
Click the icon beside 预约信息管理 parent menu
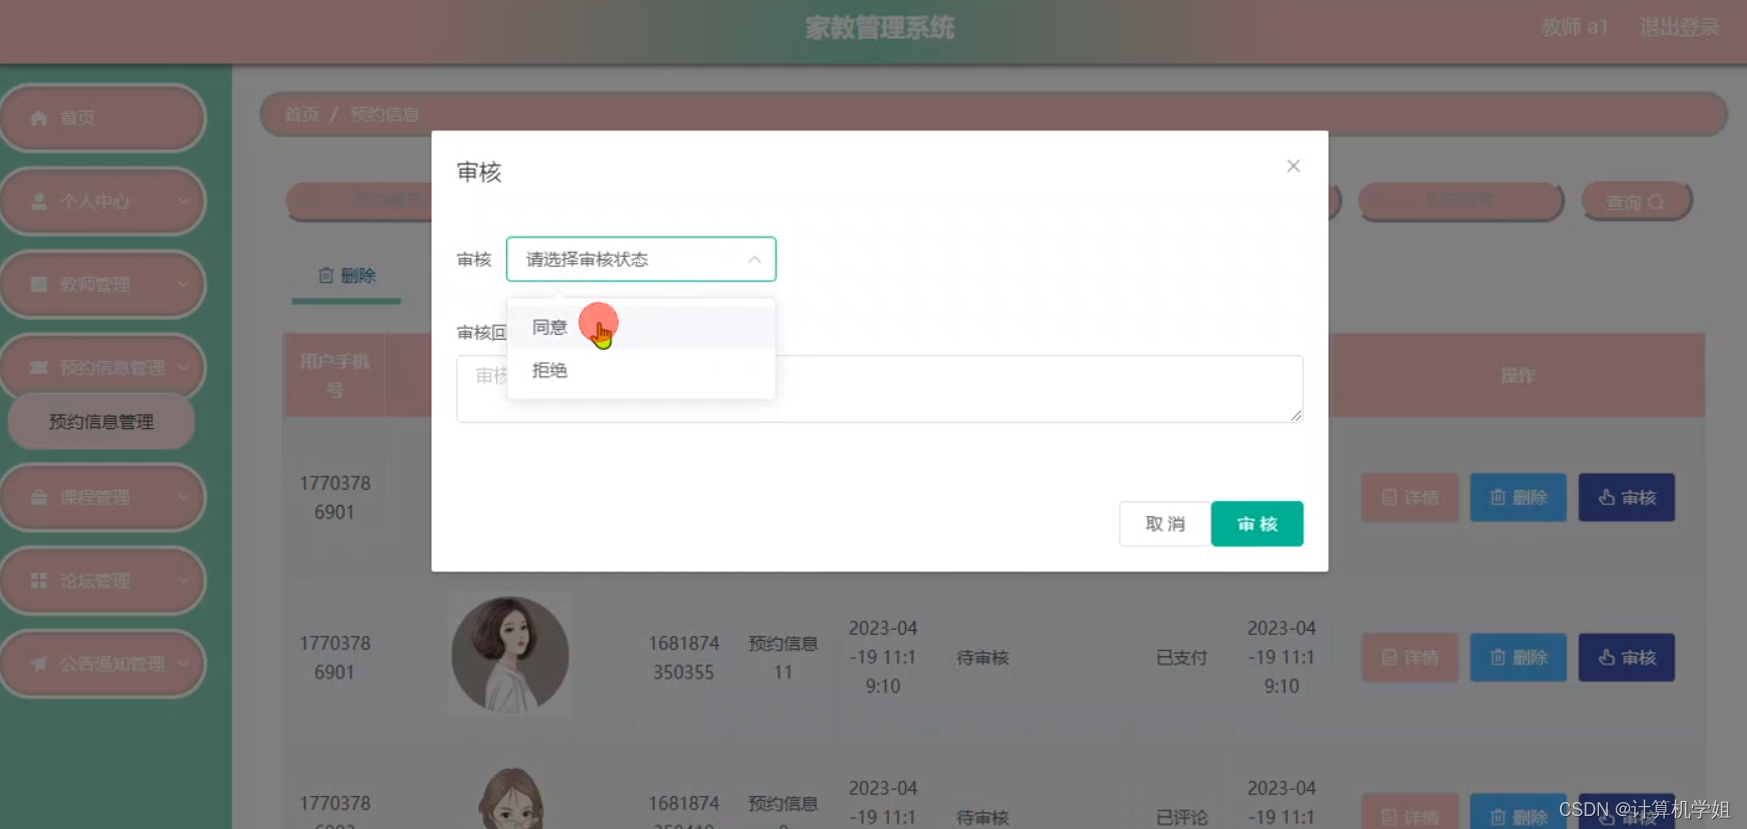click(39, 367)
